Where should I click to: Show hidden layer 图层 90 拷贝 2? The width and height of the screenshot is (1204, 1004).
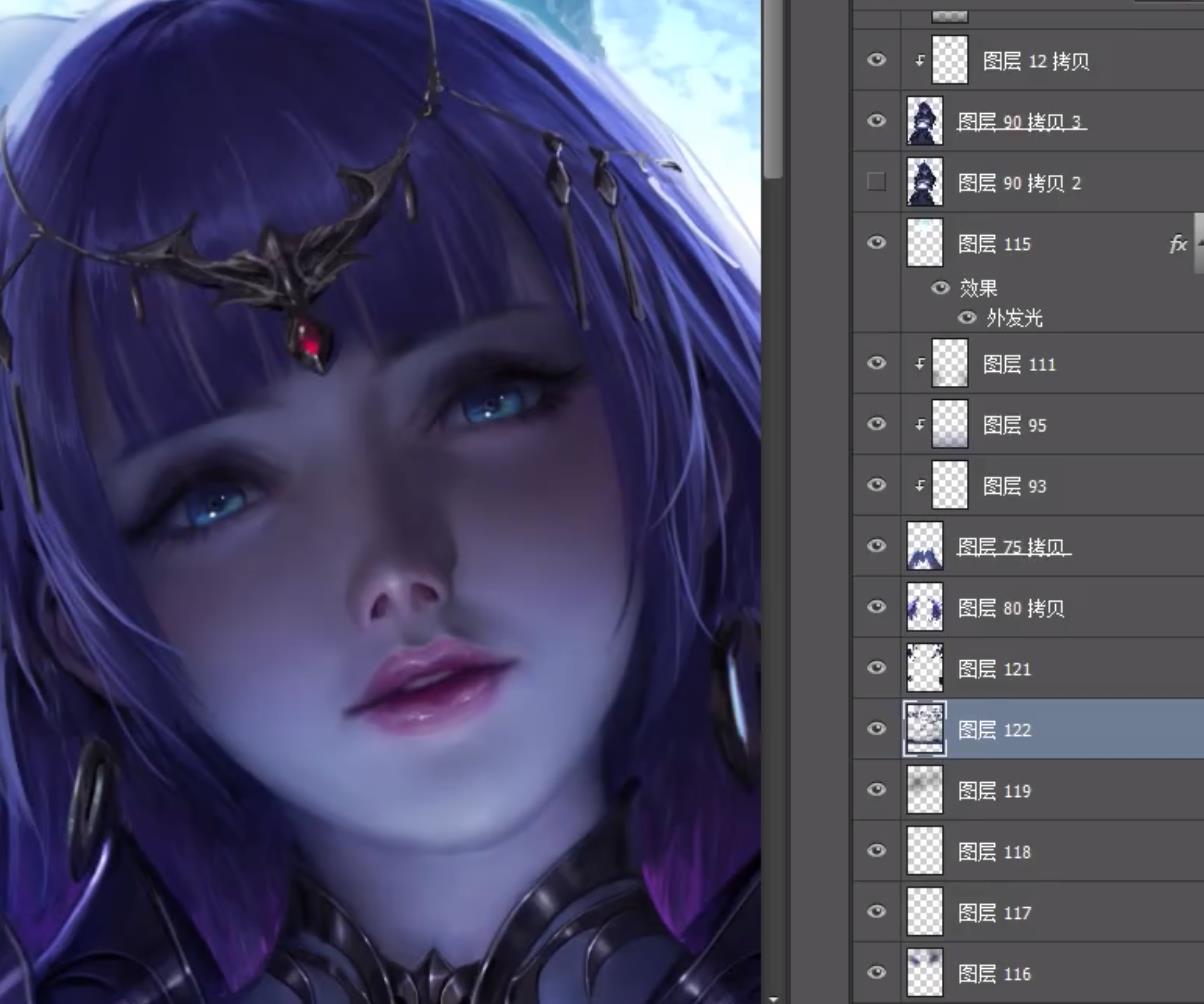click(x=876, y=182)
